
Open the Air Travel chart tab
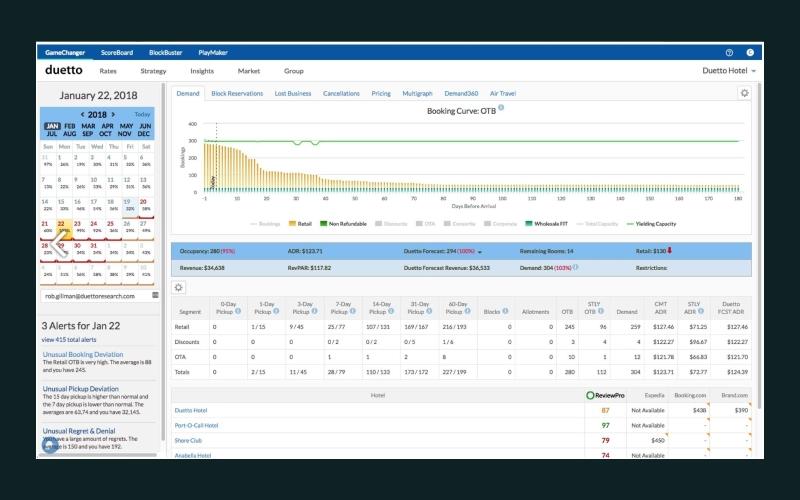[x=503, y=93]
